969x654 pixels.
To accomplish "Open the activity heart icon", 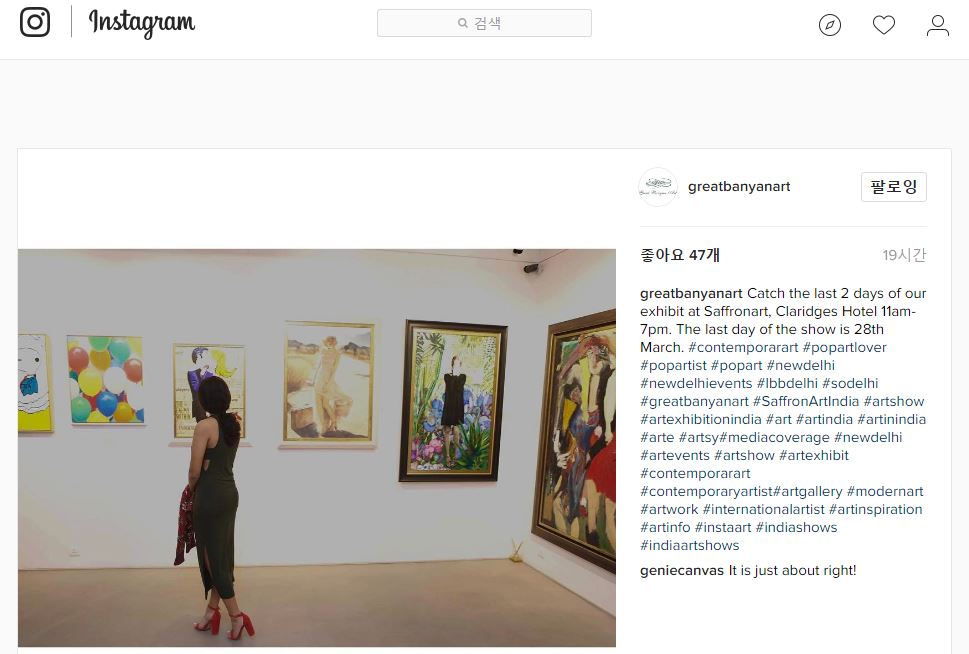I will [884, 25].
